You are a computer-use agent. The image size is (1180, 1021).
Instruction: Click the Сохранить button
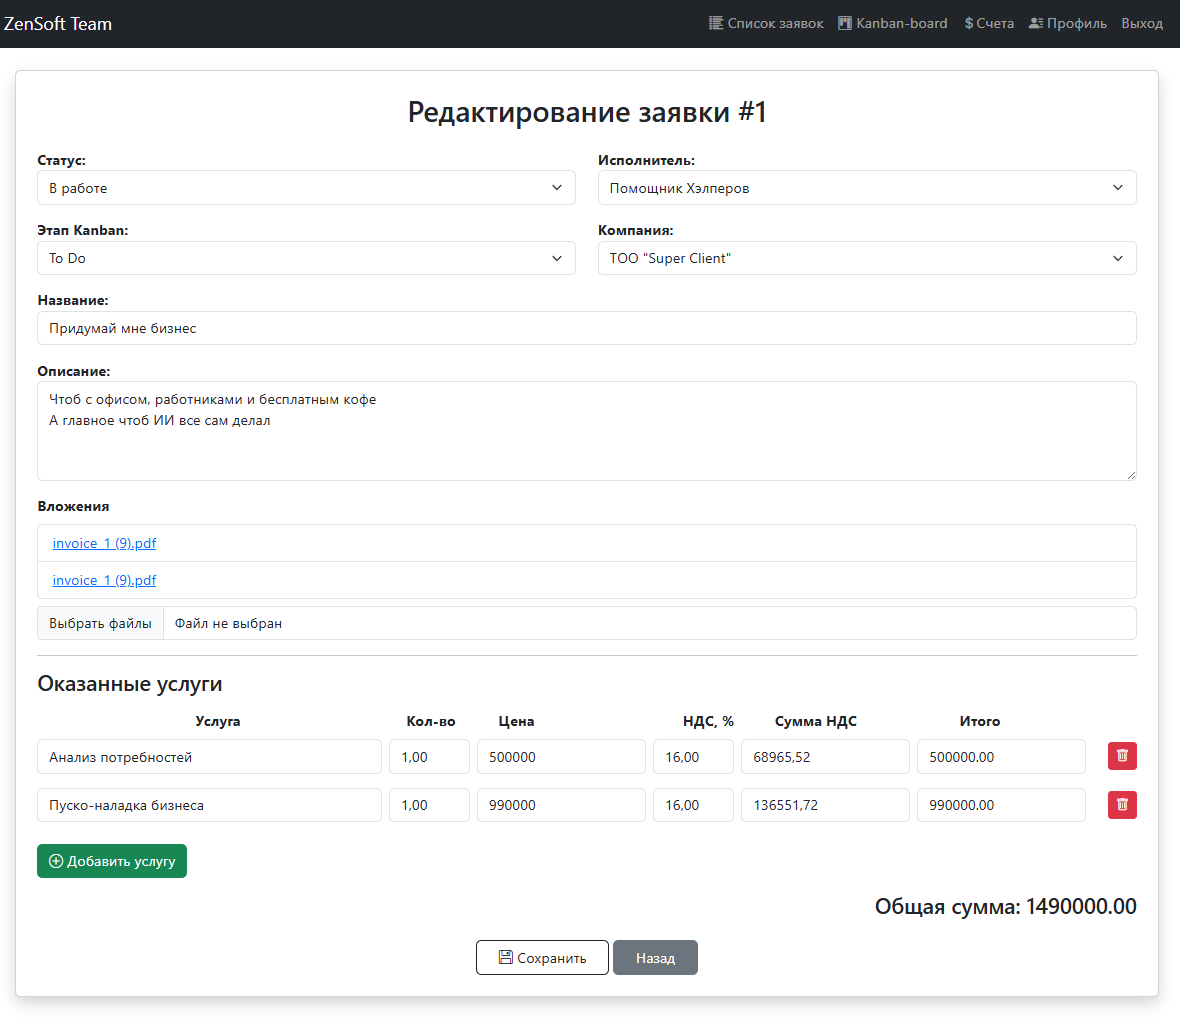click(x=542, y=958)
